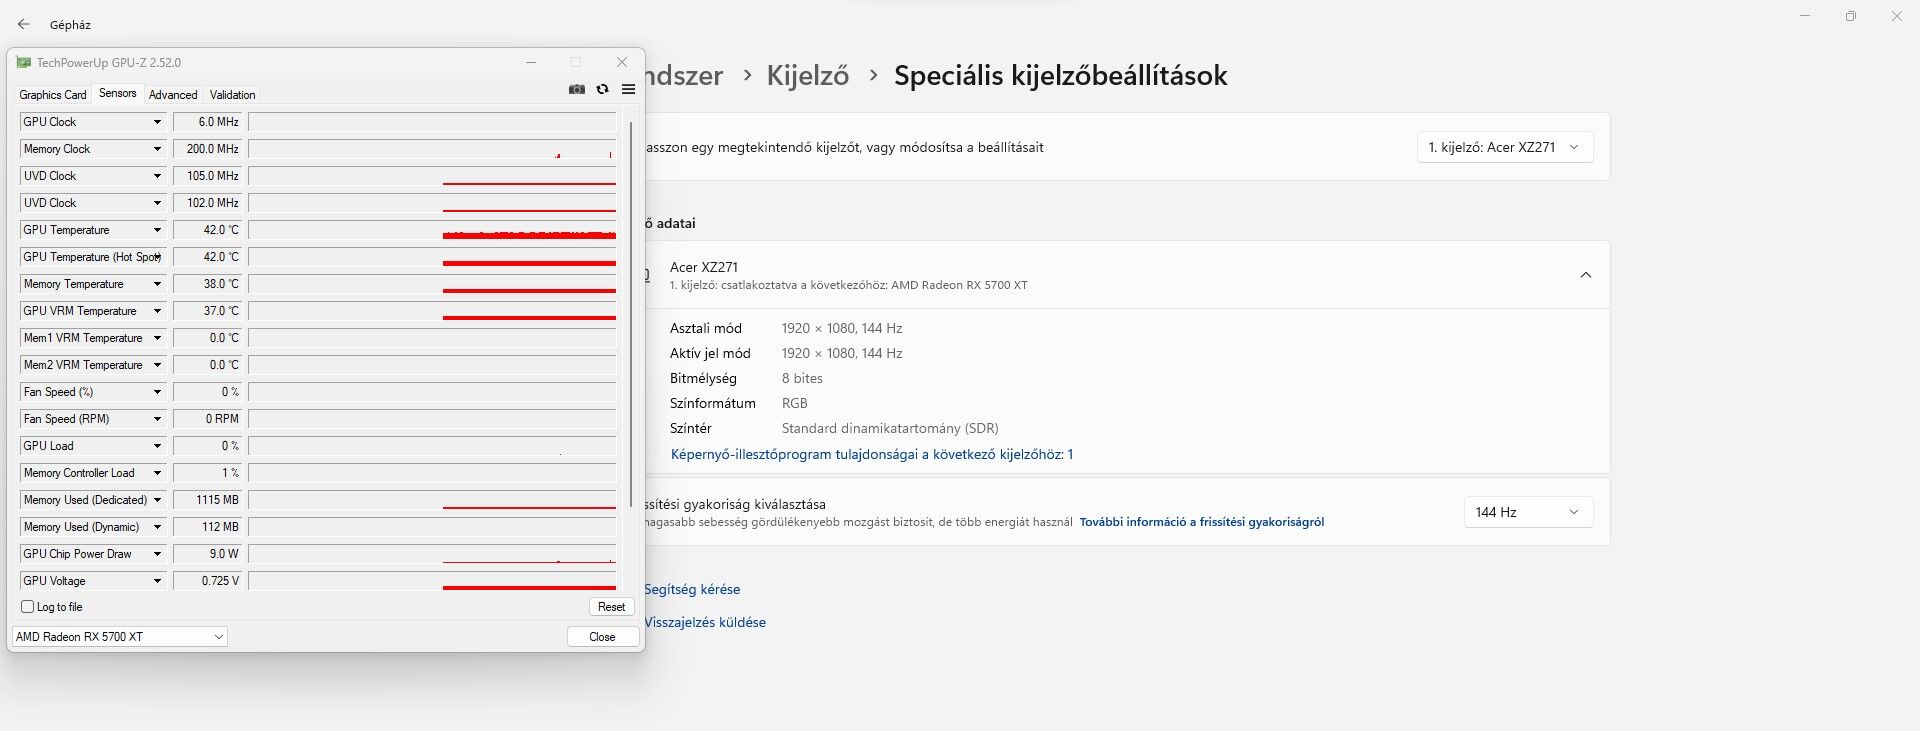
Task: Click the GPU Temperature history graph
Action: point(432,230)
